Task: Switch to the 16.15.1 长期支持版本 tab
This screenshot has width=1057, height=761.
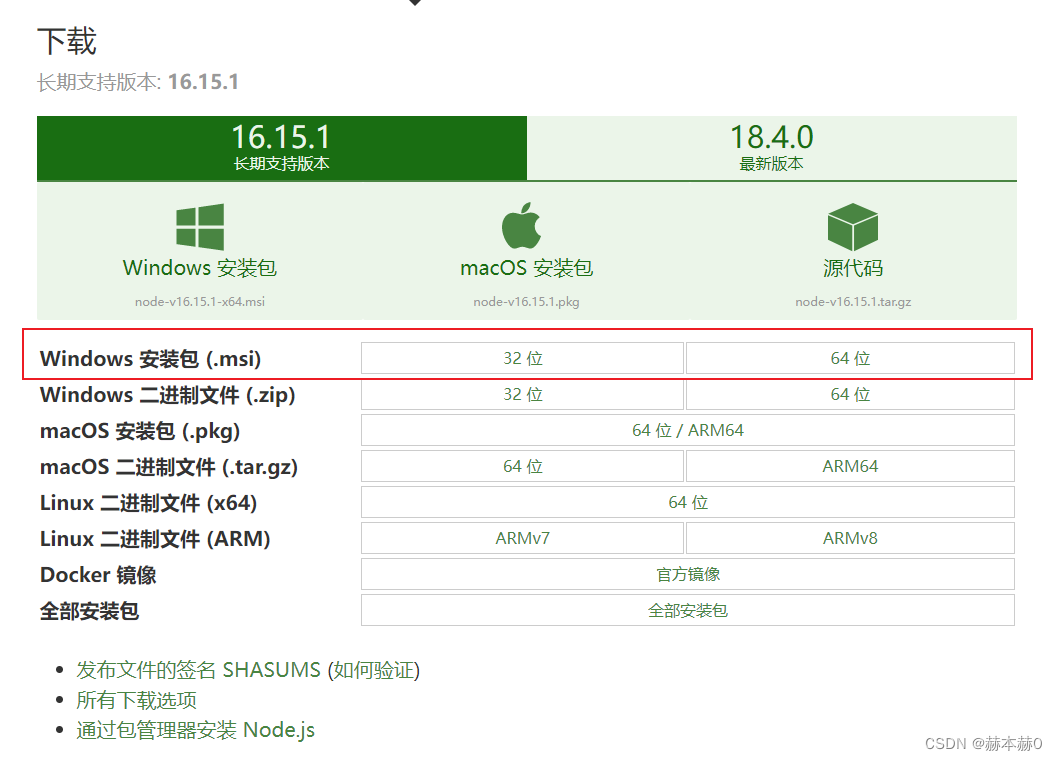Action: point(282,148)
